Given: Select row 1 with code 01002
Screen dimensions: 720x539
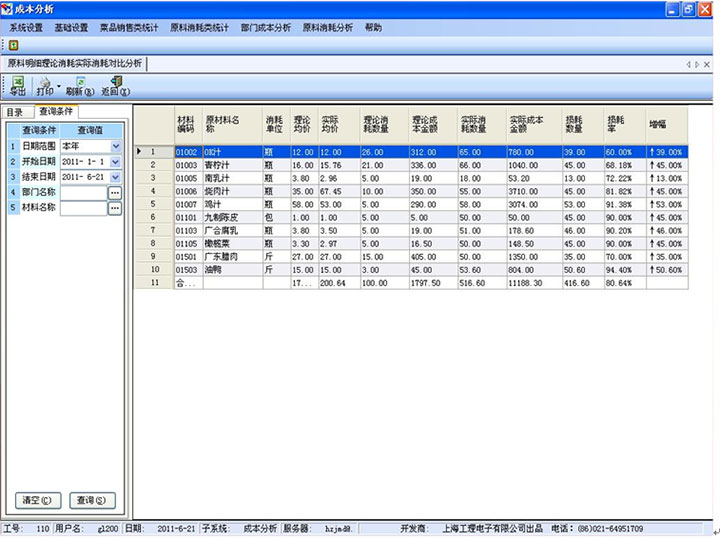Looking at the screenshot, I should click(412, 152).
